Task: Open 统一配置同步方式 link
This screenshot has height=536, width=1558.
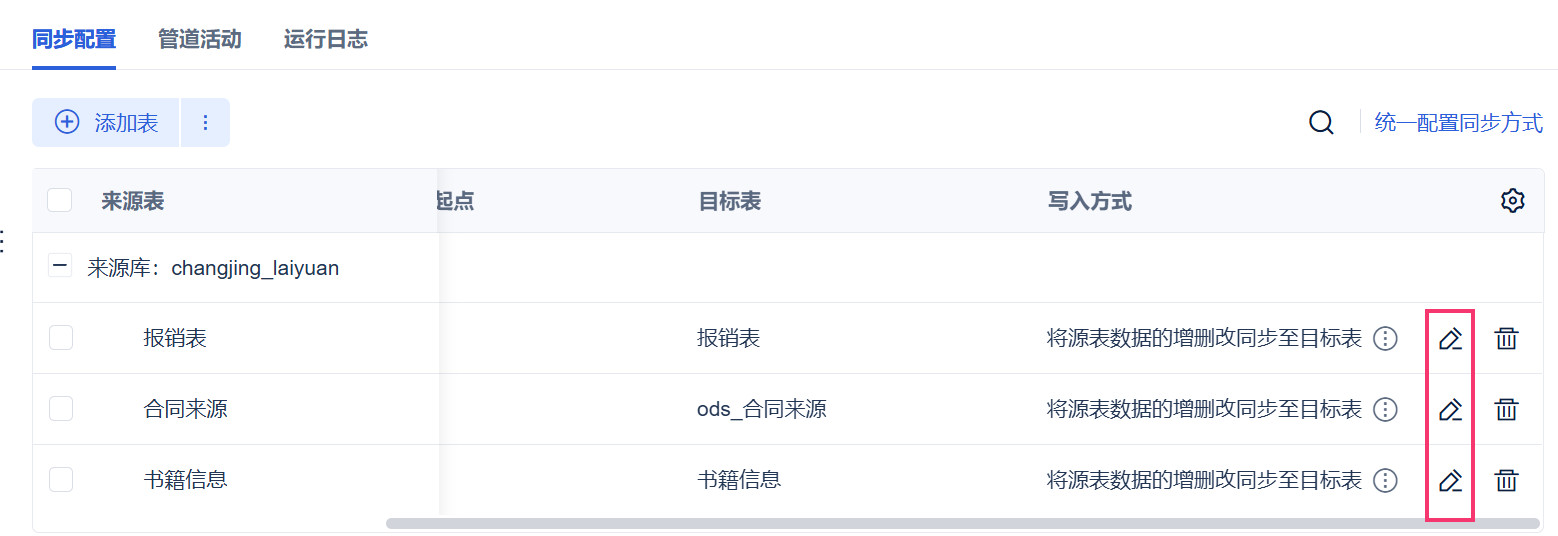Action: (x=1458, y=123)
